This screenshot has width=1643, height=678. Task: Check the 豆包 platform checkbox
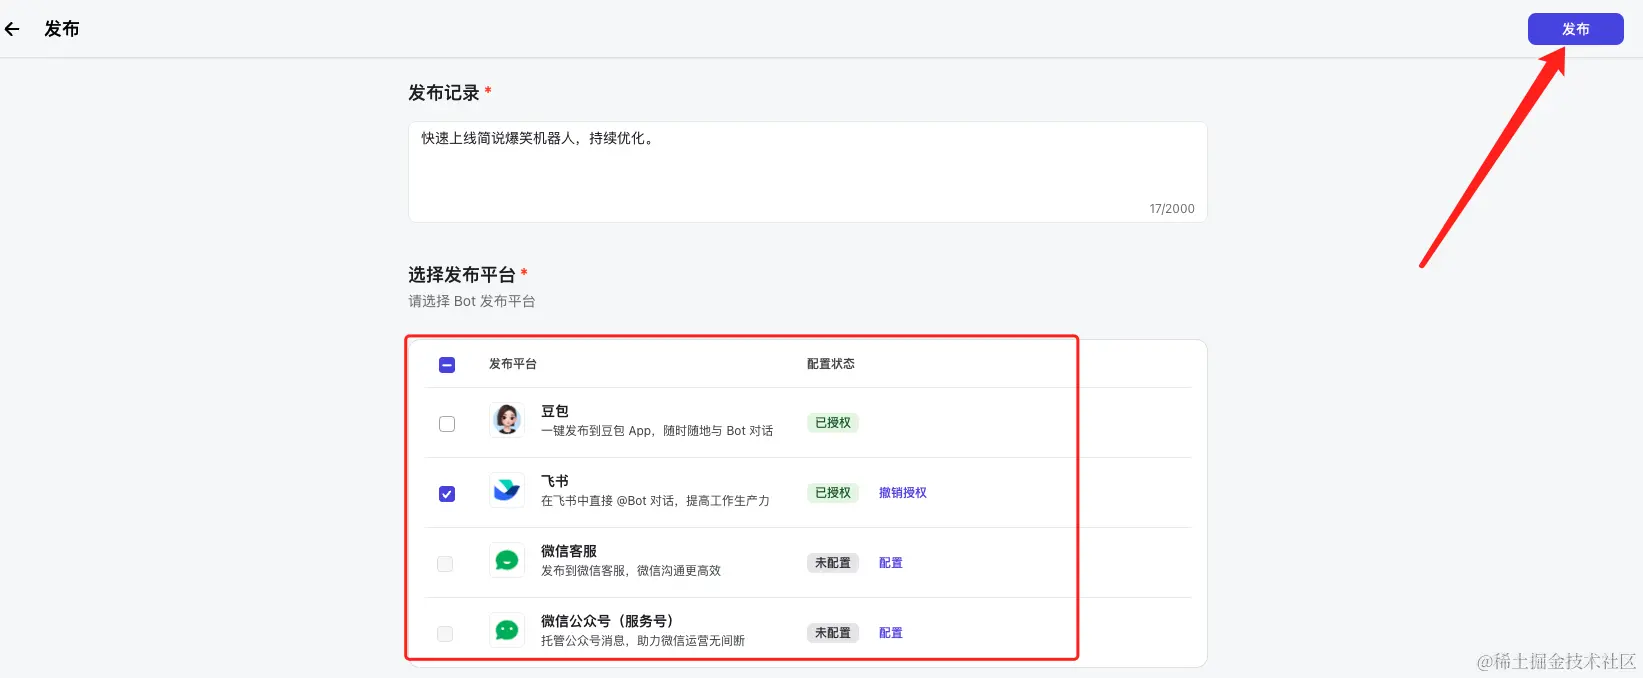(447, 424)
